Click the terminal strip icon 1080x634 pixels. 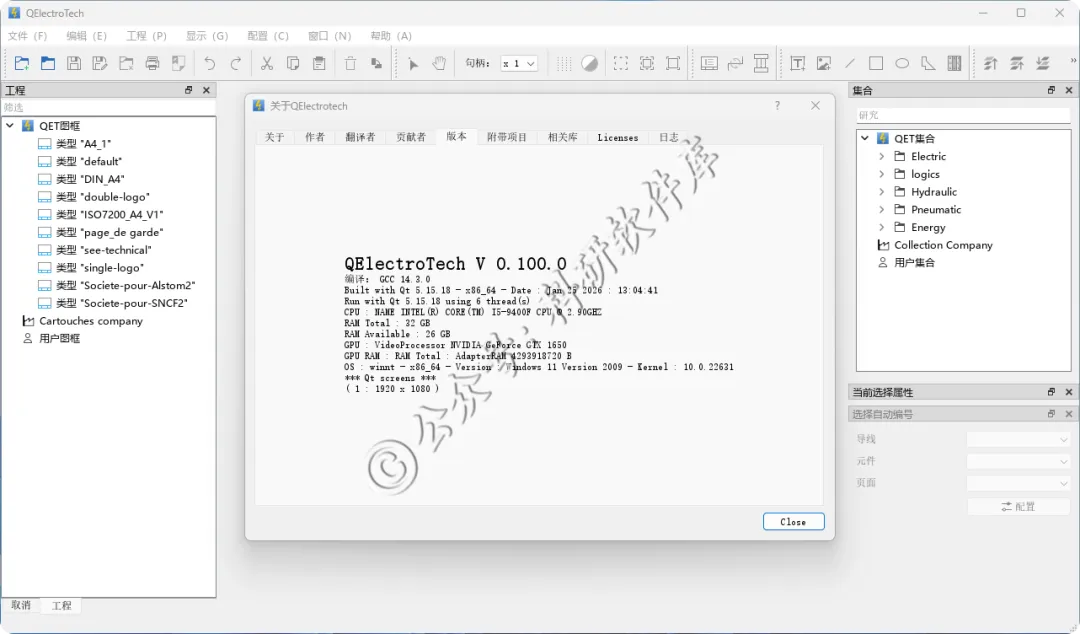point(954,63)
